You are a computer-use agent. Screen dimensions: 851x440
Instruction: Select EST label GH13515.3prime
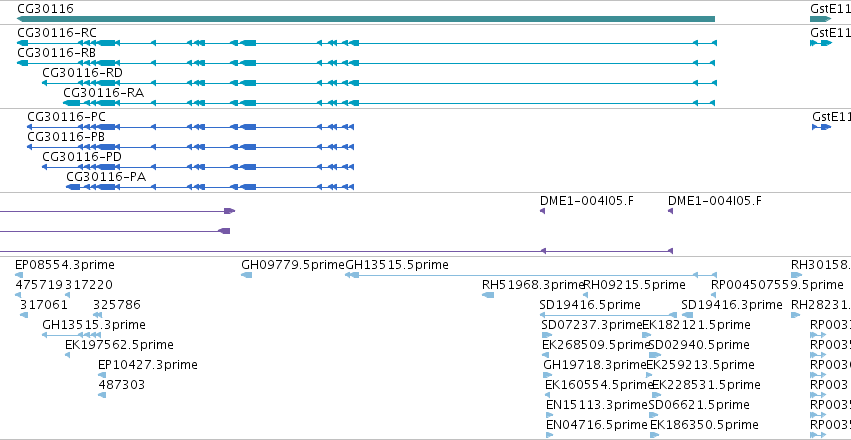click(x=94, y=325)
